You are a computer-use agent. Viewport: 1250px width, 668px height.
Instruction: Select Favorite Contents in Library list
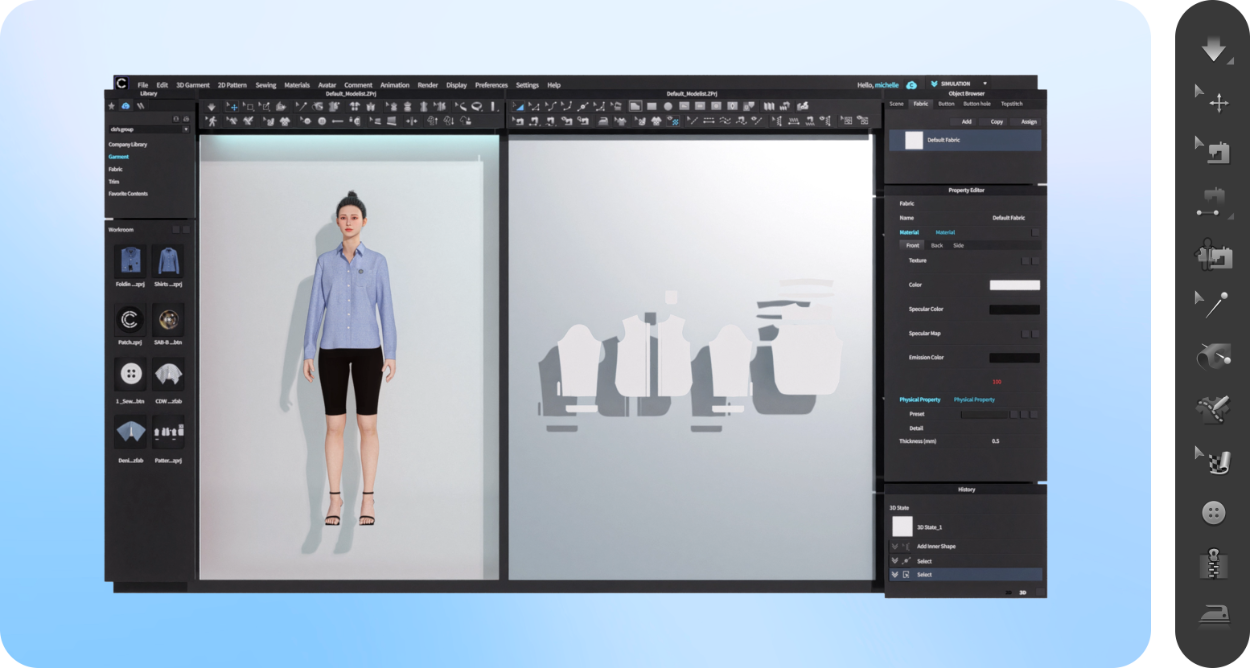point(128,194)
